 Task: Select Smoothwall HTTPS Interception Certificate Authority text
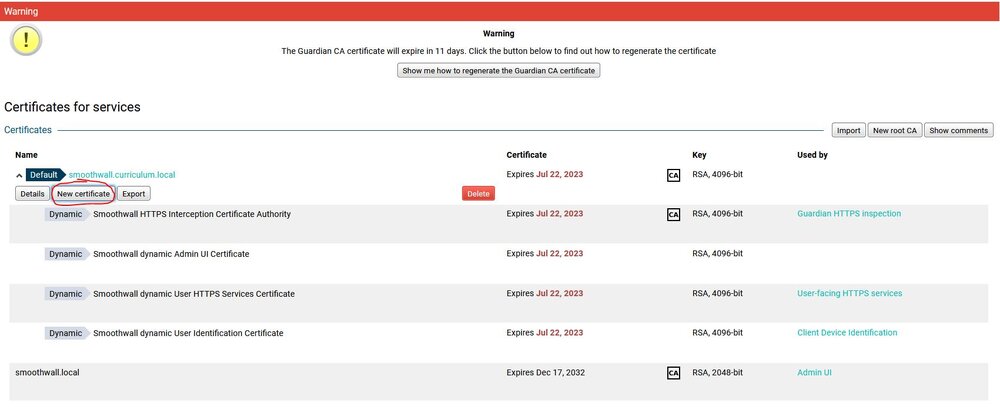[192, 214]
